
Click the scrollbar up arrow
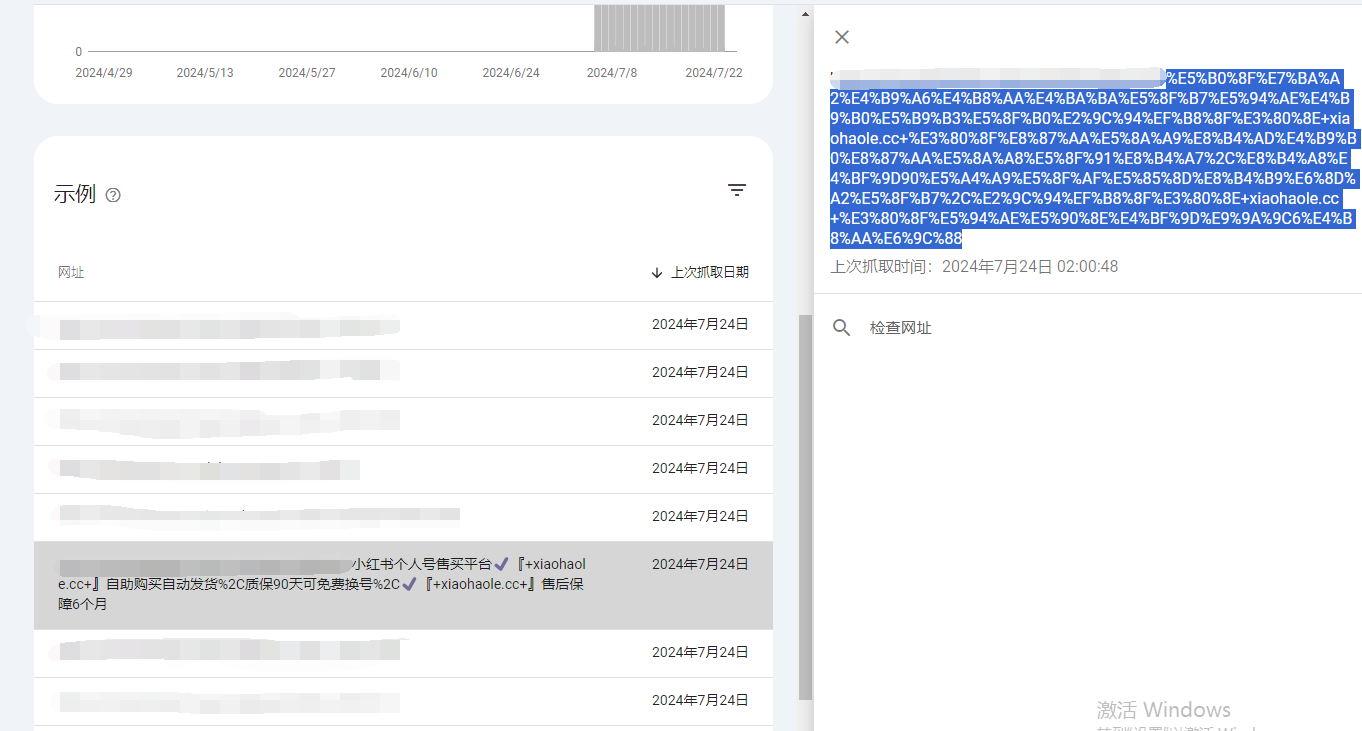click(806, 14)
